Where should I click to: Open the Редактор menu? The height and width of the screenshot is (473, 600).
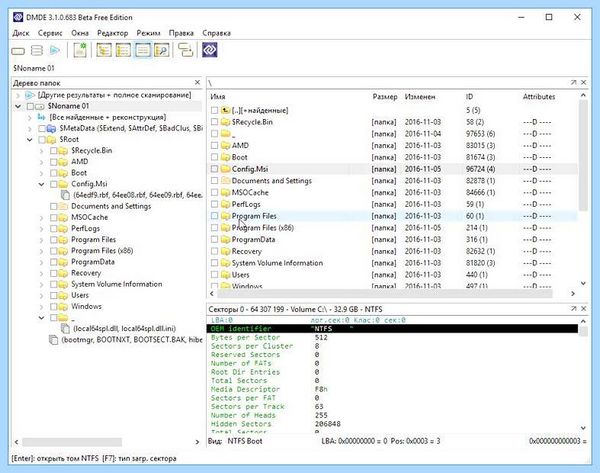[112, 33]
